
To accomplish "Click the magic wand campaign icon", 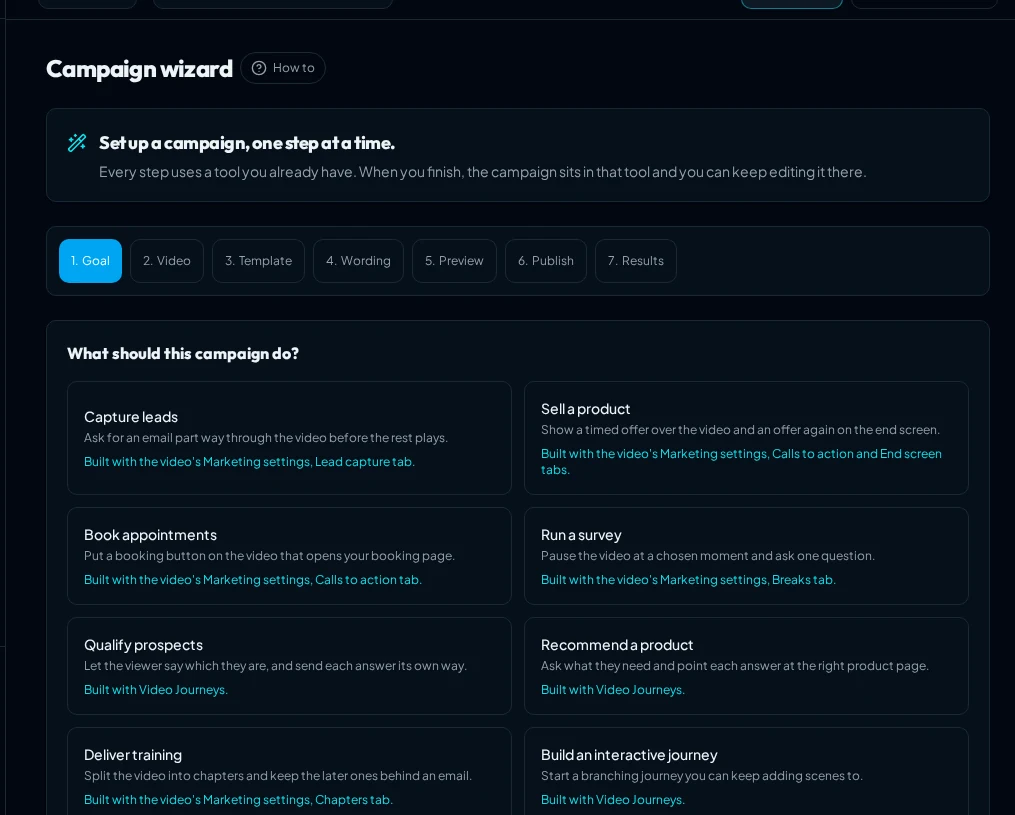I will (77, 142).
